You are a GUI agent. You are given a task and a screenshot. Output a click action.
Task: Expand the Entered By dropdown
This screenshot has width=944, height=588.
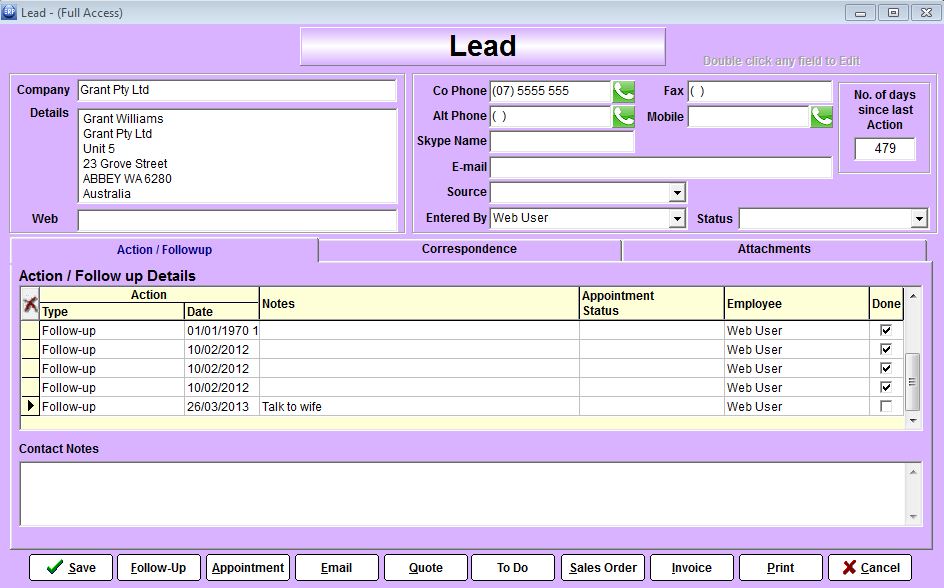point(677,218)
